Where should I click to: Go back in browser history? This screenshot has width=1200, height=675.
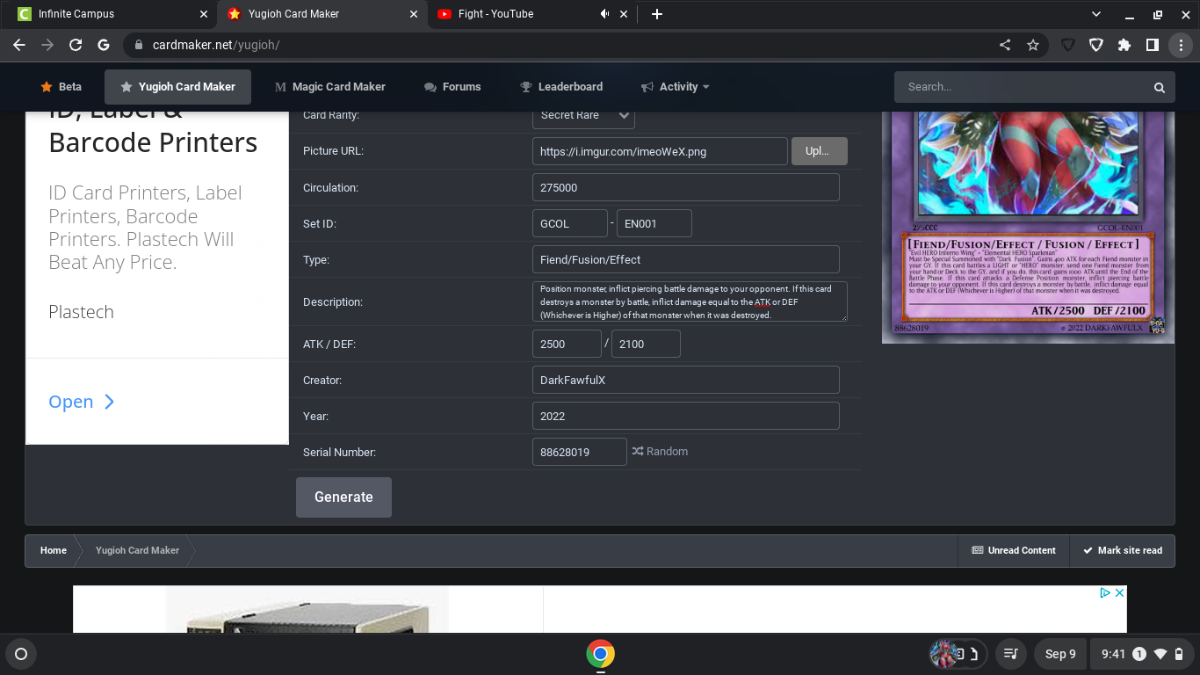coord(19,45)
